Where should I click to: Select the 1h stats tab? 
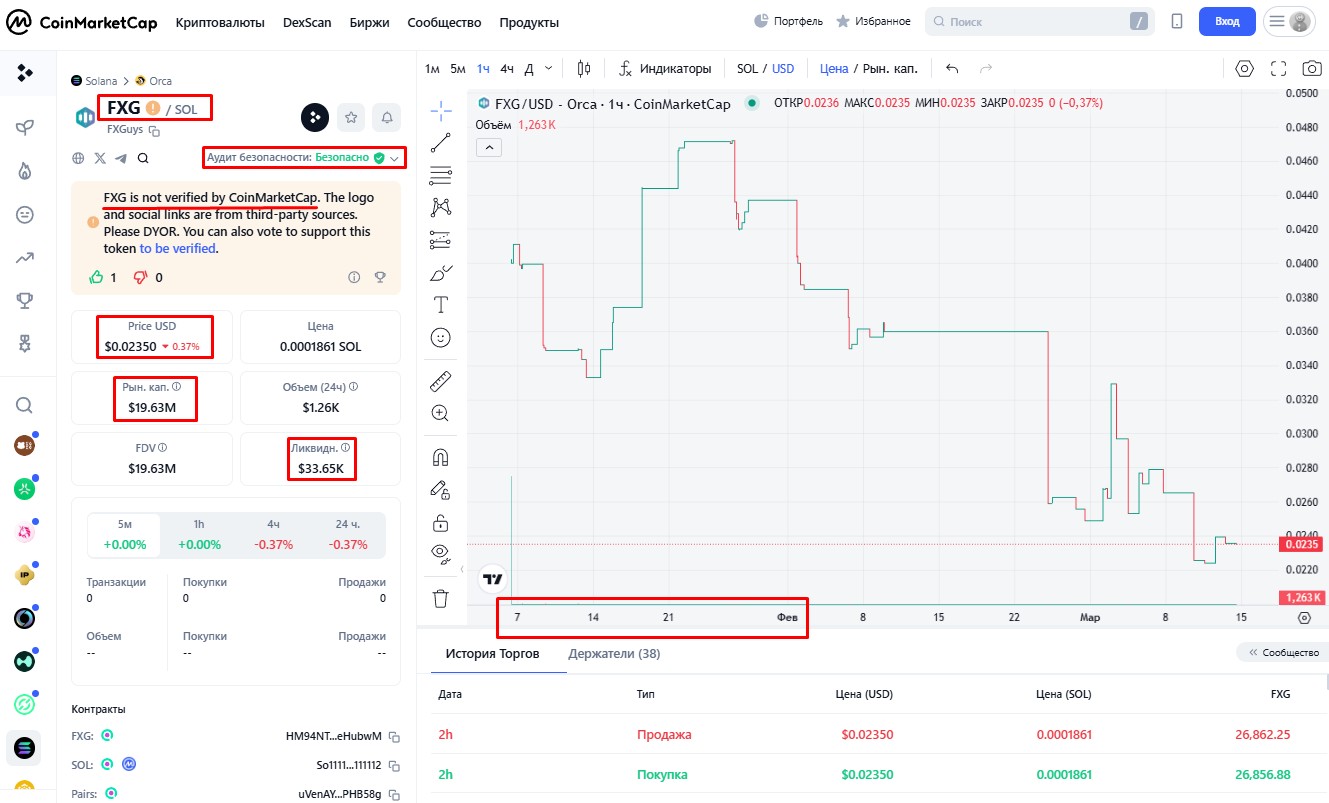pyautogui.click(x=199, y=535)
